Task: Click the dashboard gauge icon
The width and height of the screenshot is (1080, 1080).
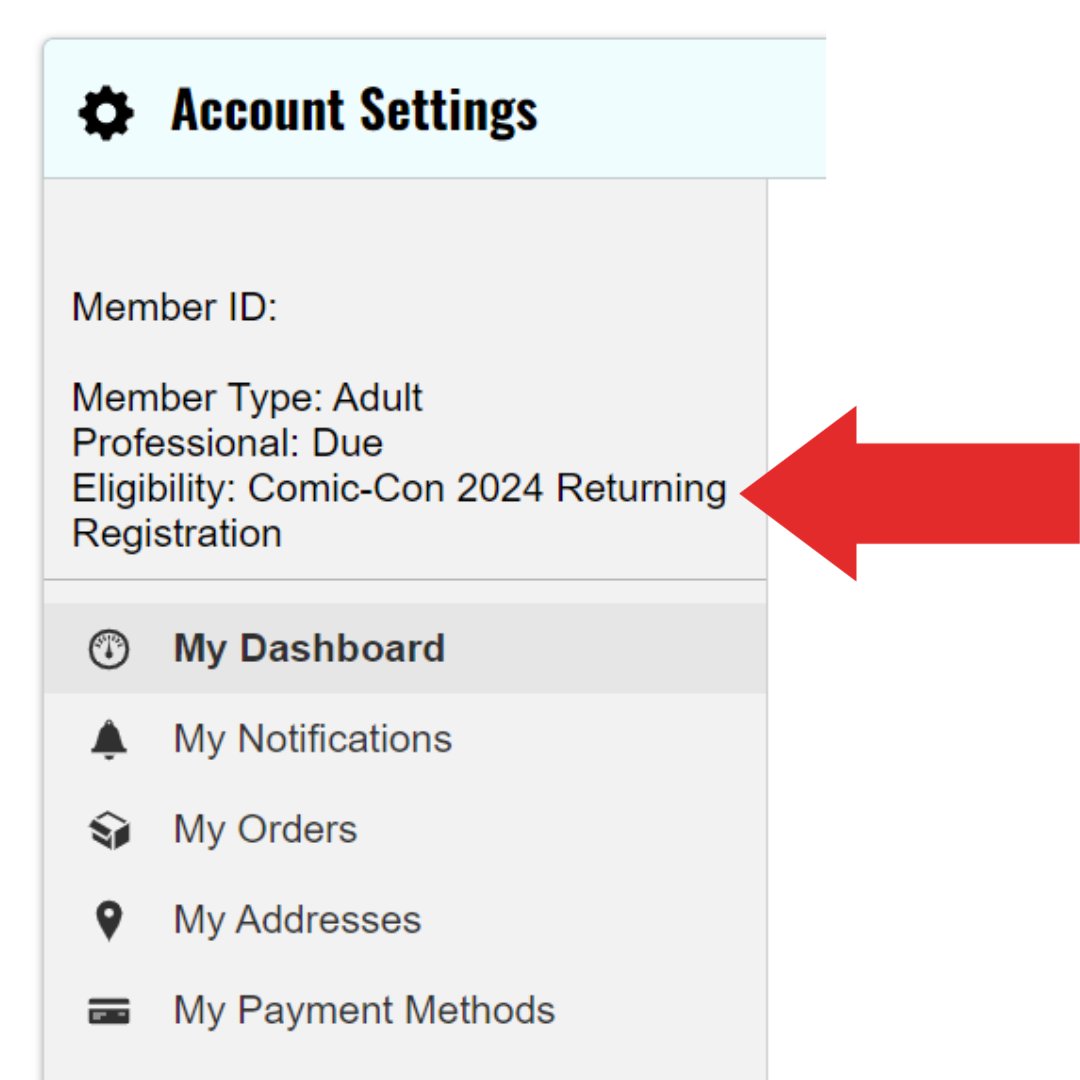Action: coord(109,649)
